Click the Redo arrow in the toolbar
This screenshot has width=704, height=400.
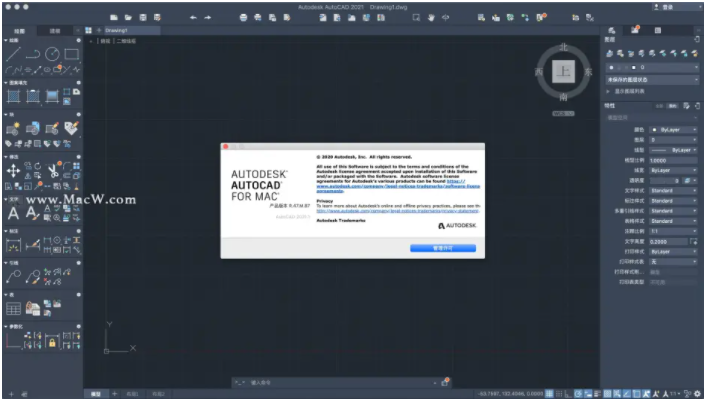pos(207,18)
